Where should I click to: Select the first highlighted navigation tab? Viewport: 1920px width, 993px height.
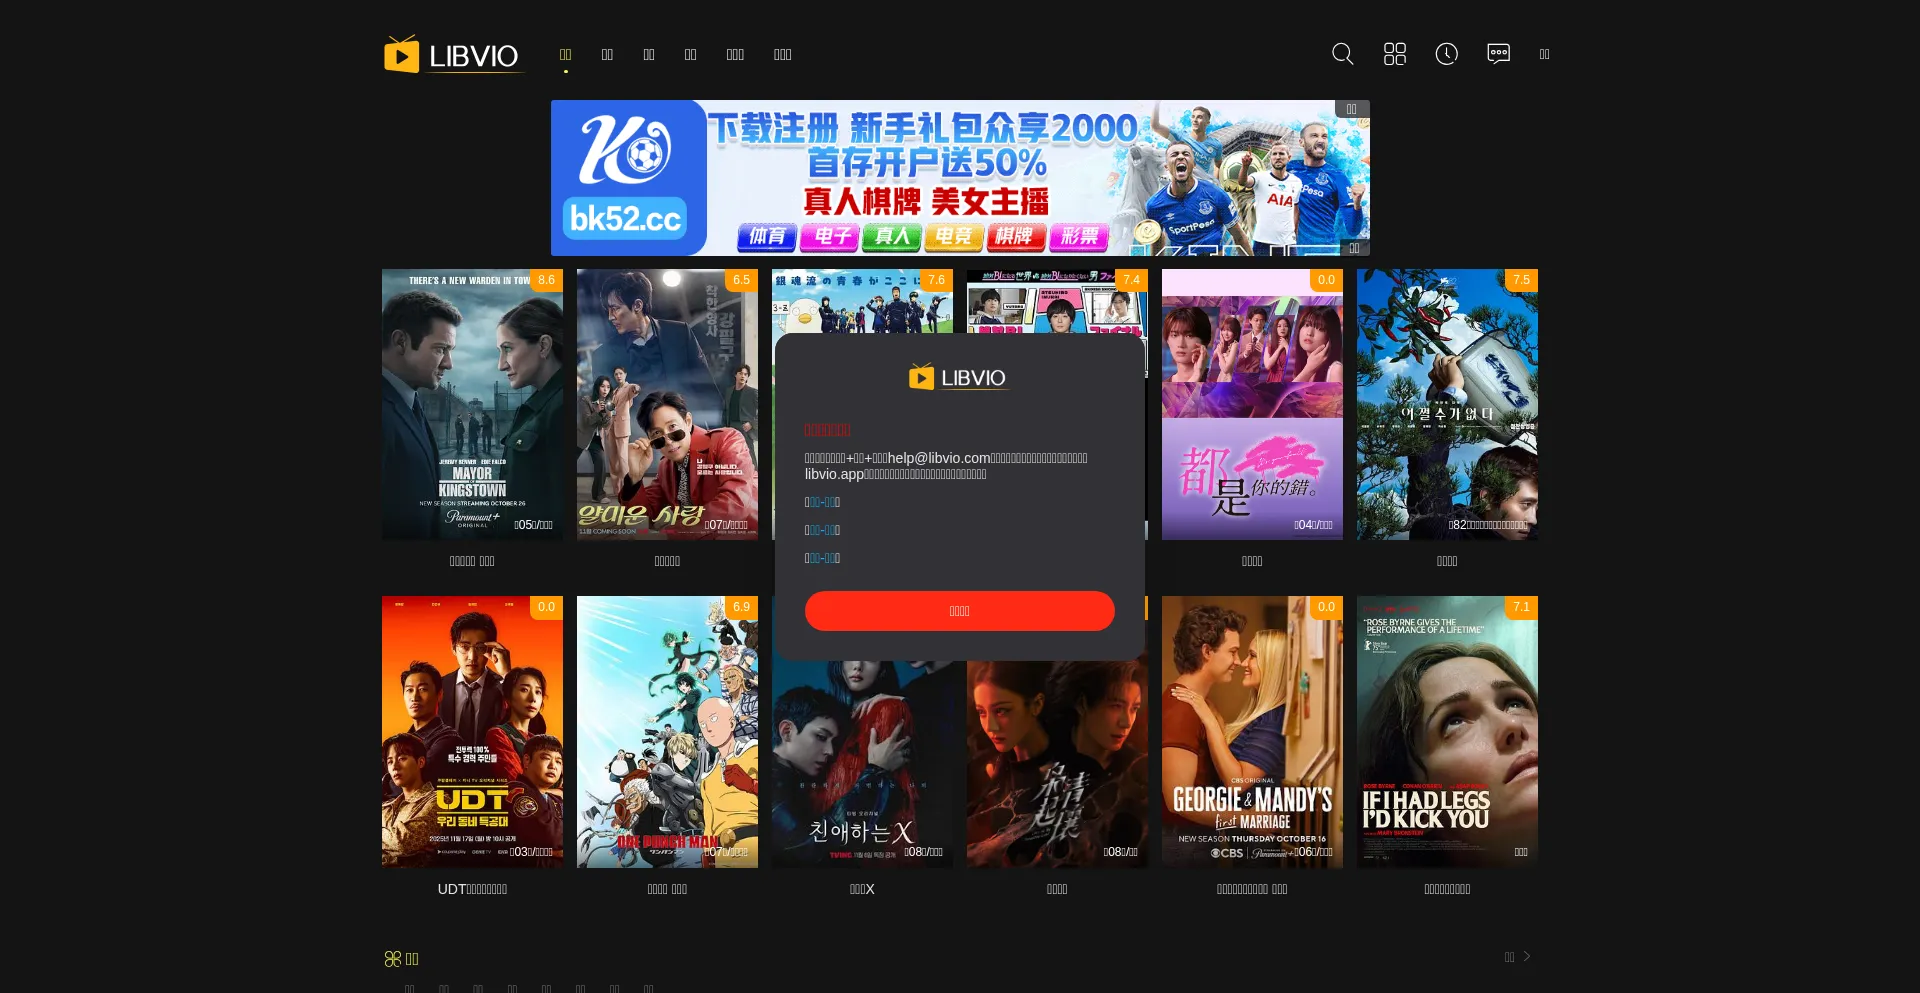565,55
